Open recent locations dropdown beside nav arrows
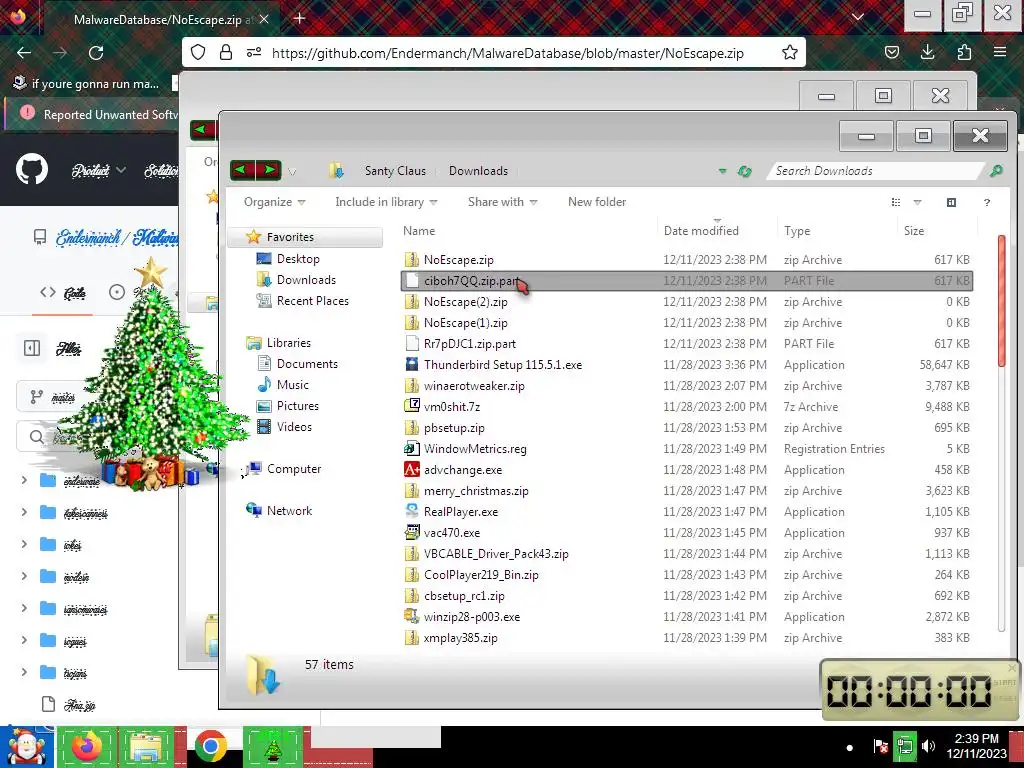 [x=293, y=172]
